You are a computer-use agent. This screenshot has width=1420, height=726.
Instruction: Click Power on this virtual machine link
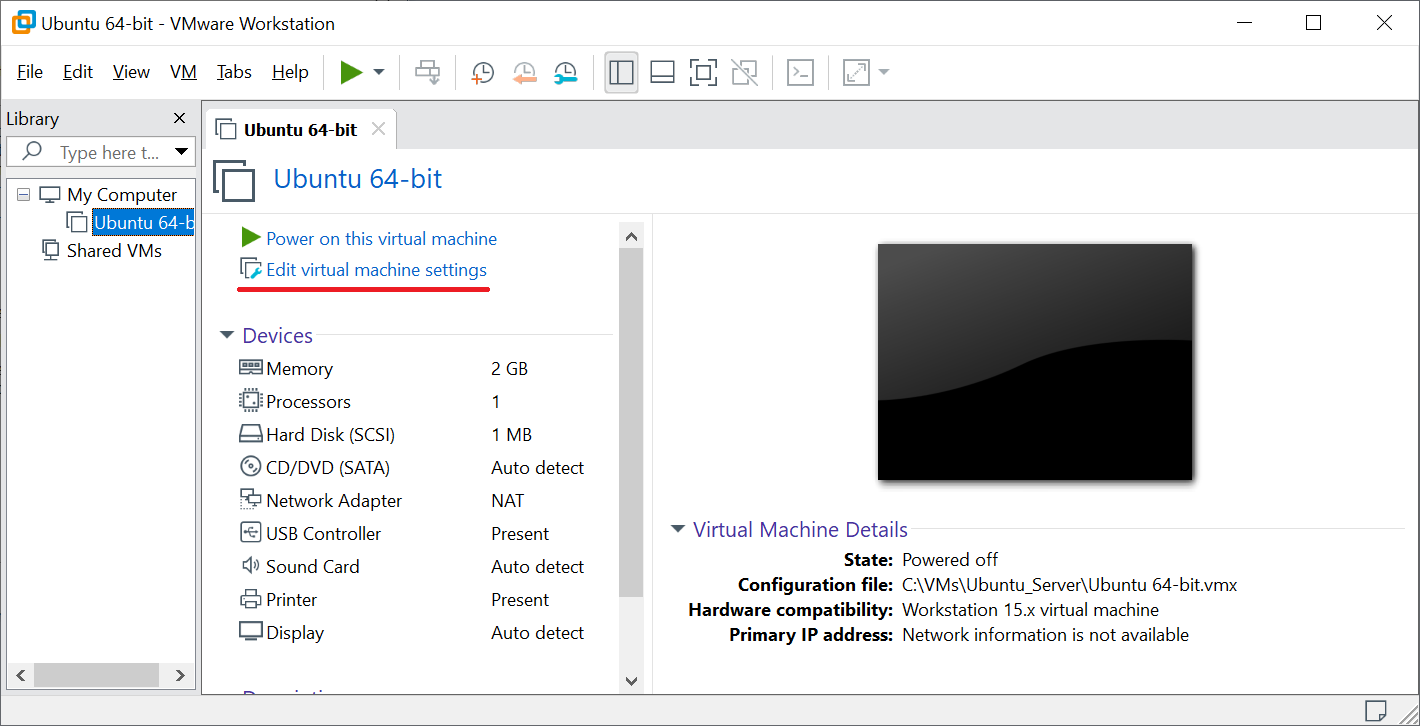click(x=381, y=238)
